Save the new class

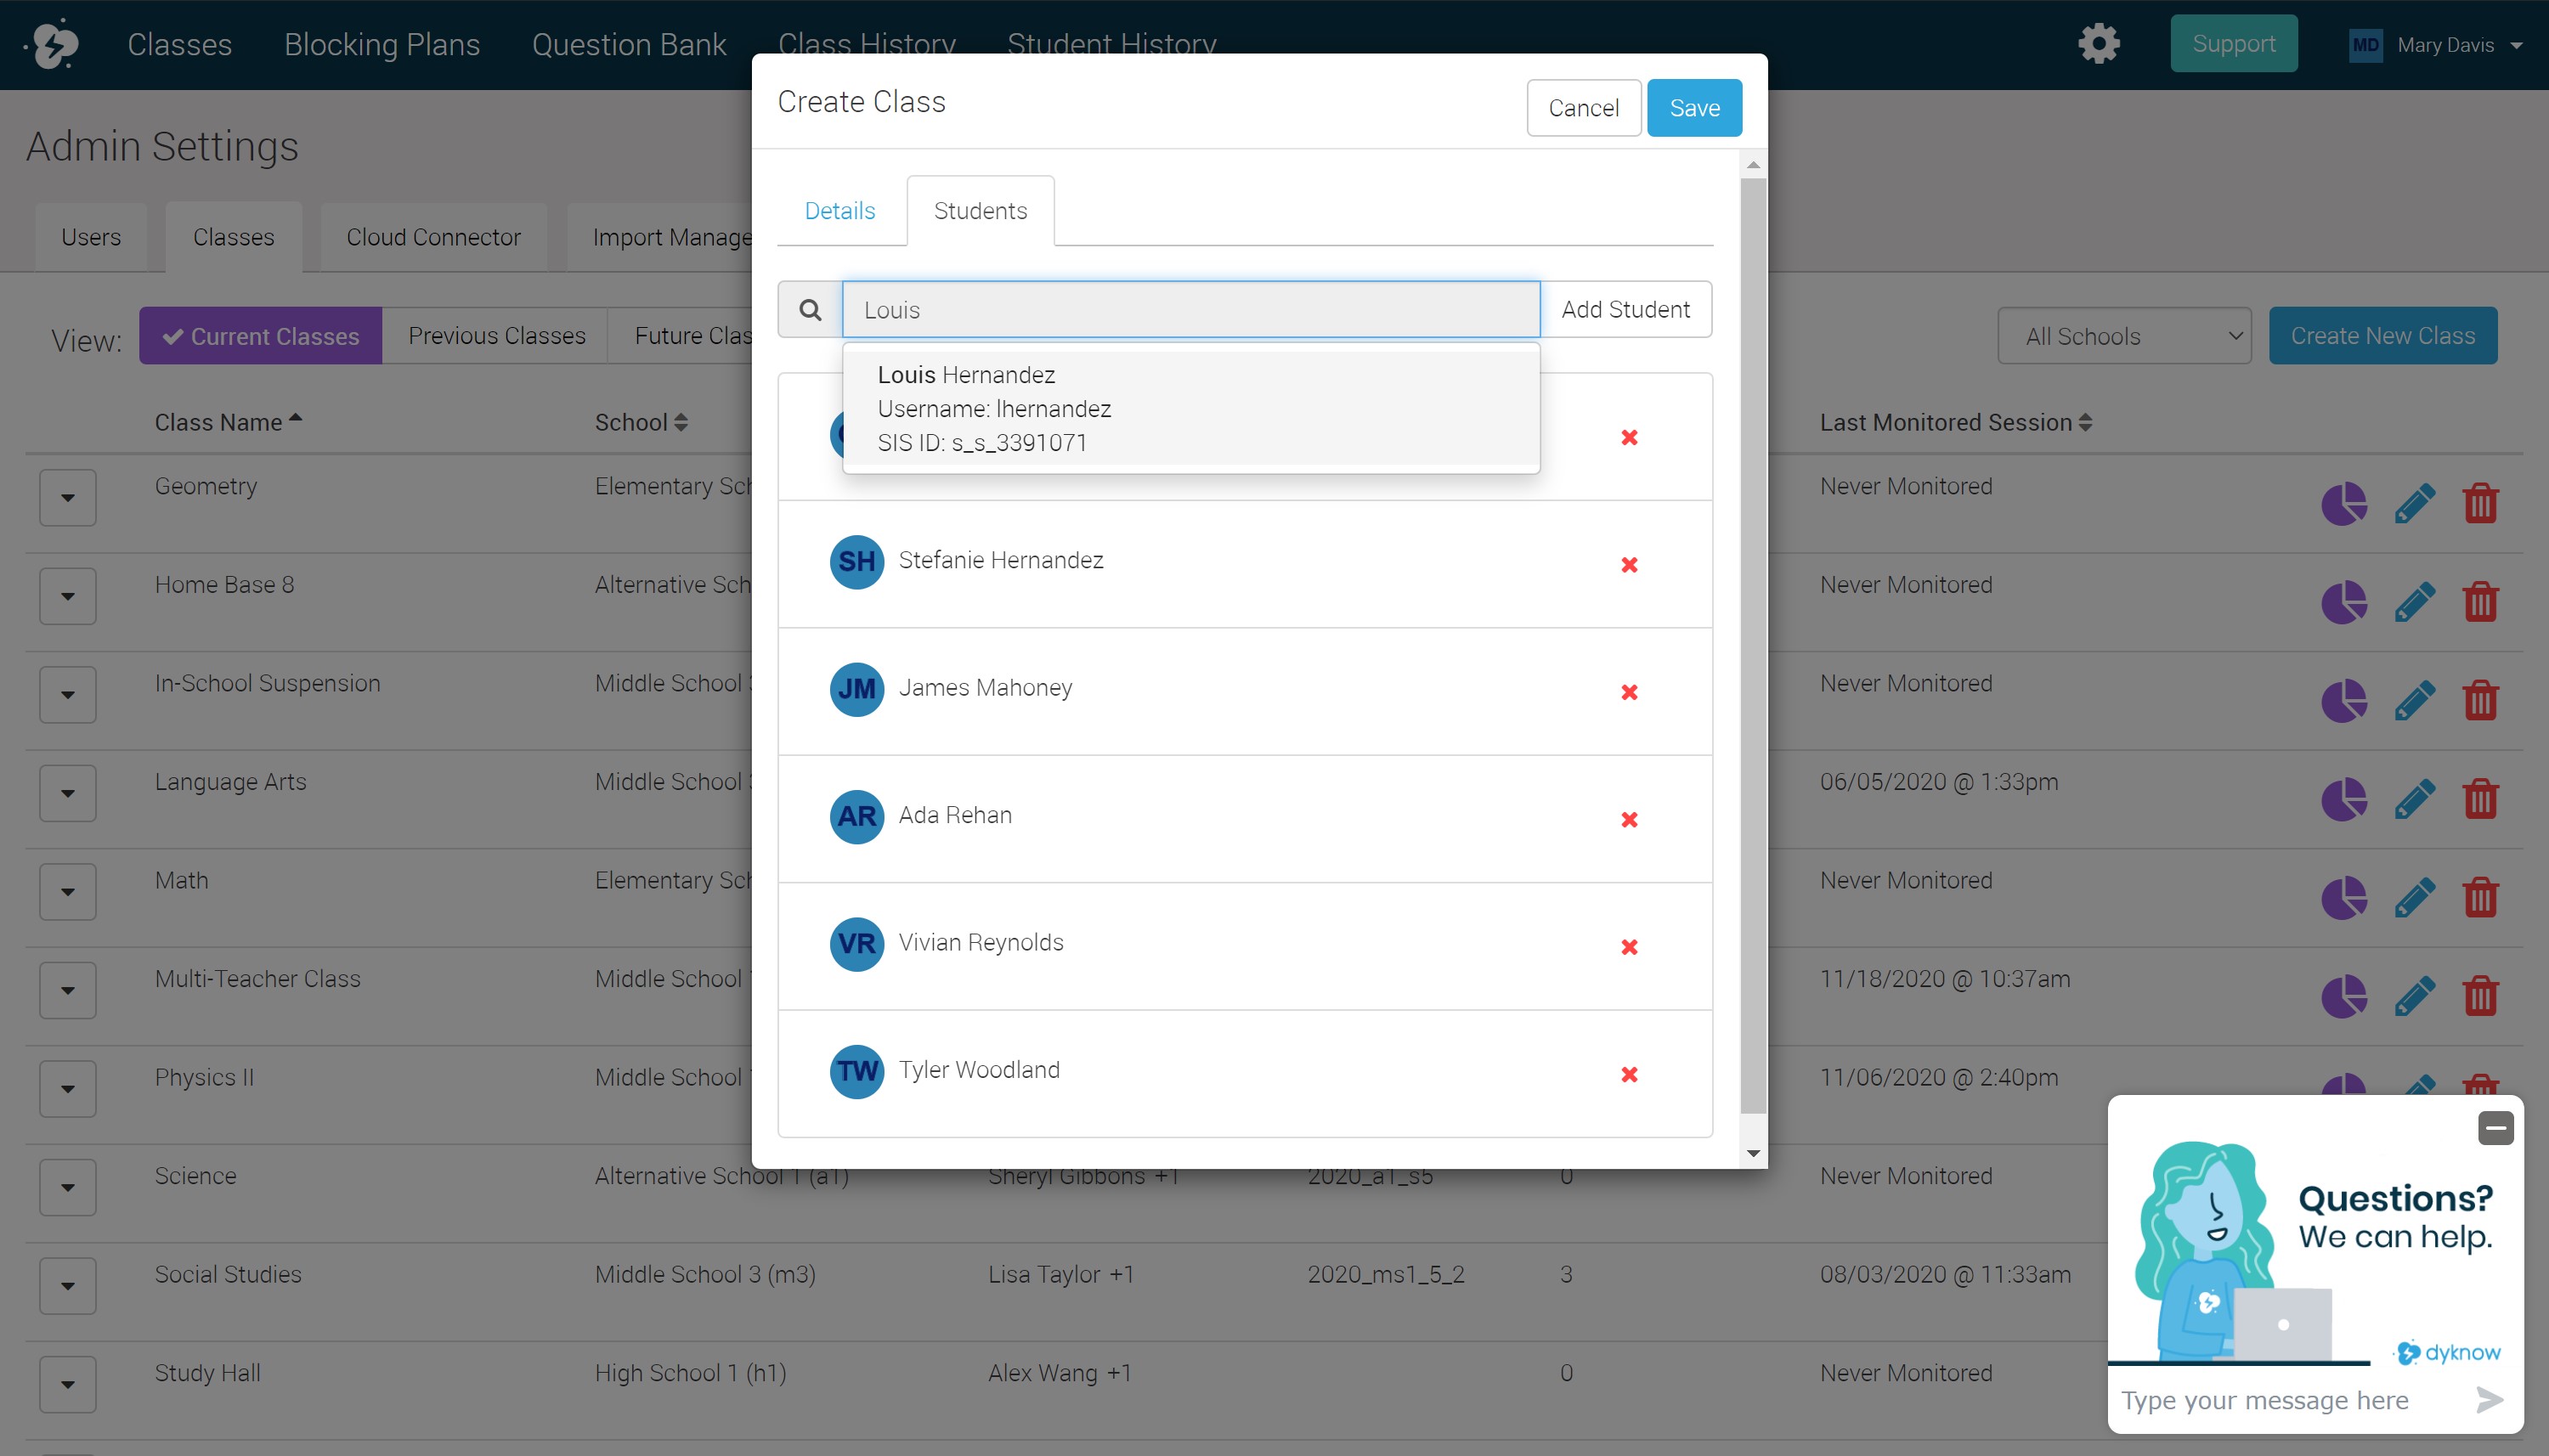(x=1694, y=107)
